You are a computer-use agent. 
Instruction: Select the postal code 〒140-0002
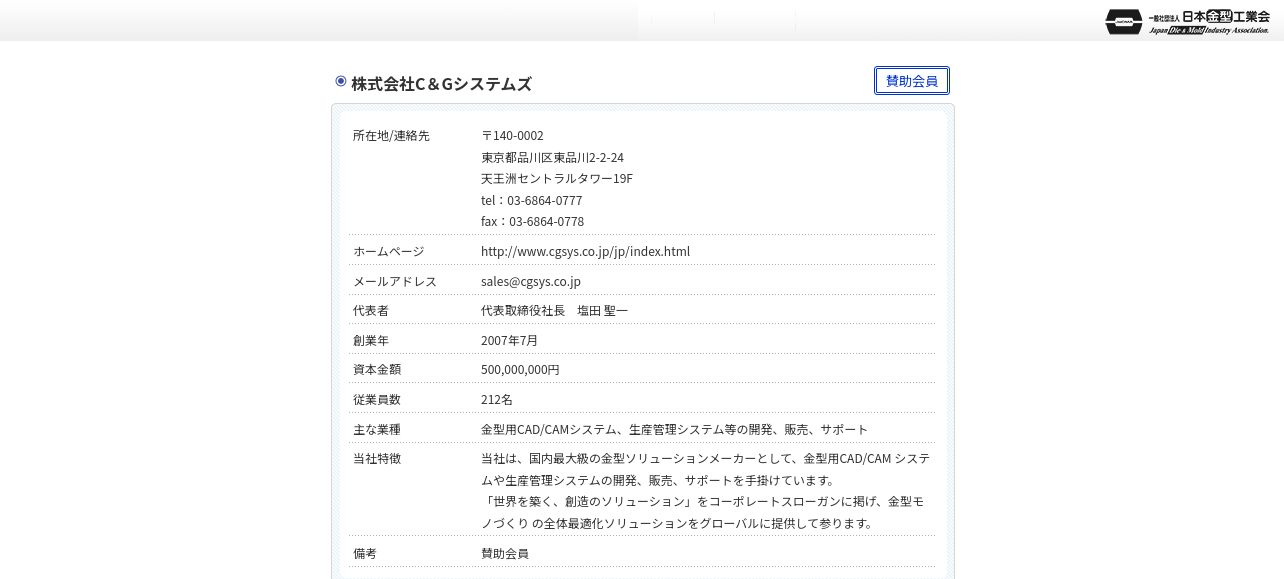pyautogui.click(x=512, y=135)
